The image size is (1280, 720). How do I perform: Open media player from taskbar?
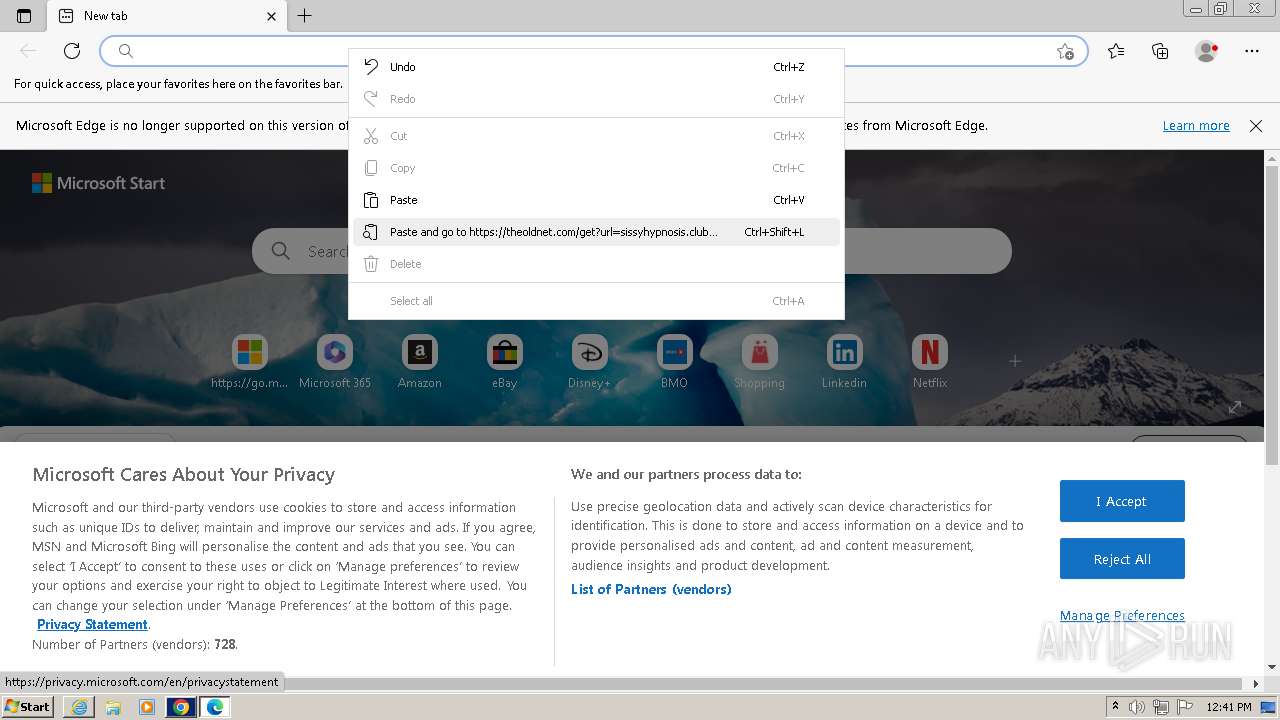click(x=147, y=707)
